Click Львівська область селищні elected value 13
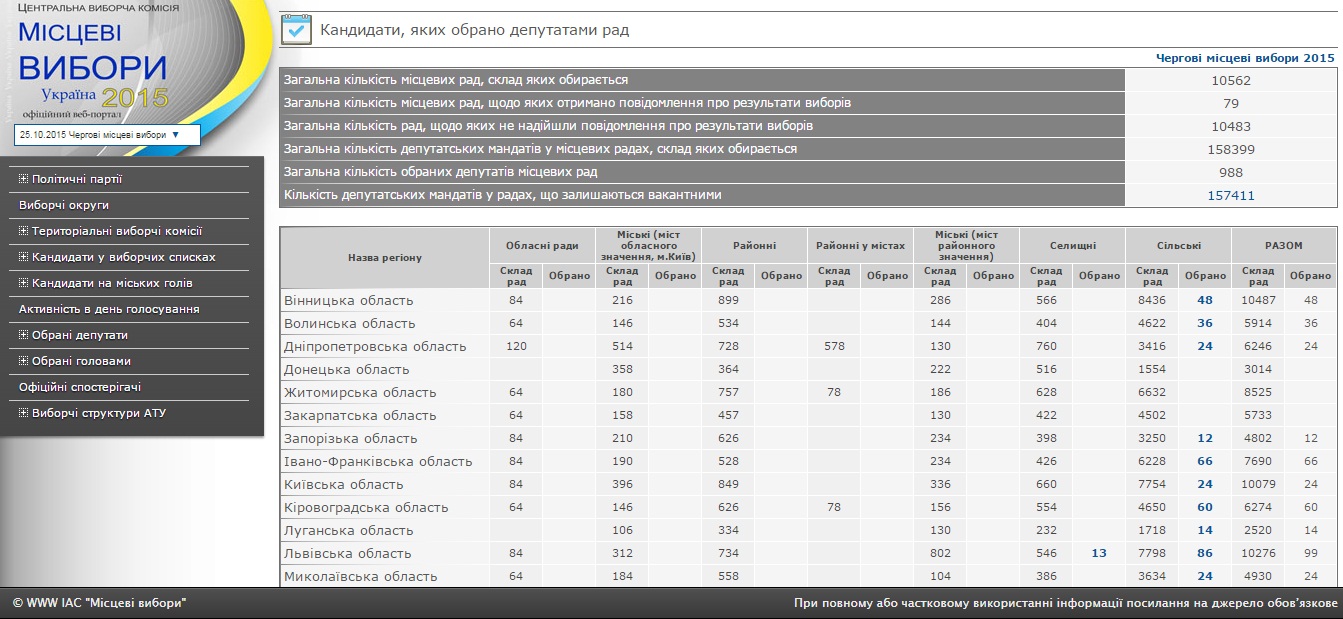Image resolution: width=1343 pixels, height=619 pixels. (1099, 554)
